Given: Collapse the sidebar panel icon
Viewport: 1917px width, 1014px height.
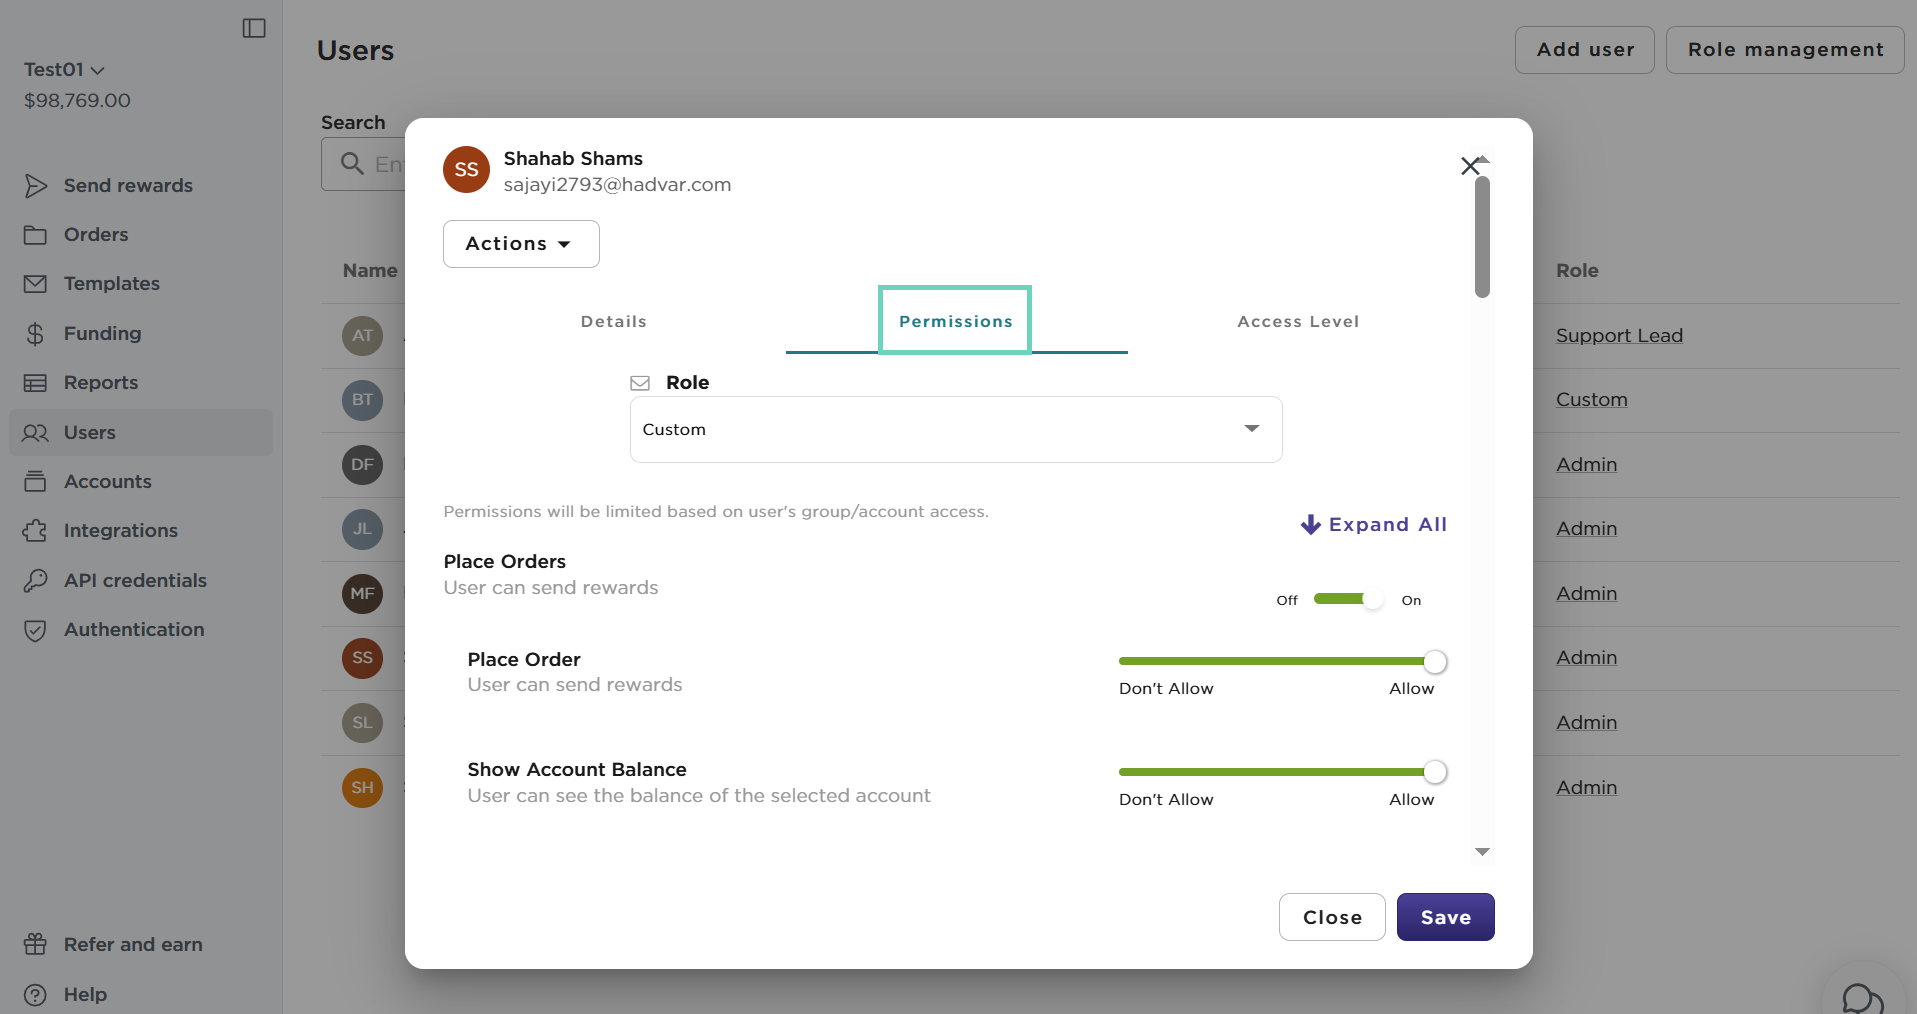Looking at the screenshot, I should pos(254,28).
